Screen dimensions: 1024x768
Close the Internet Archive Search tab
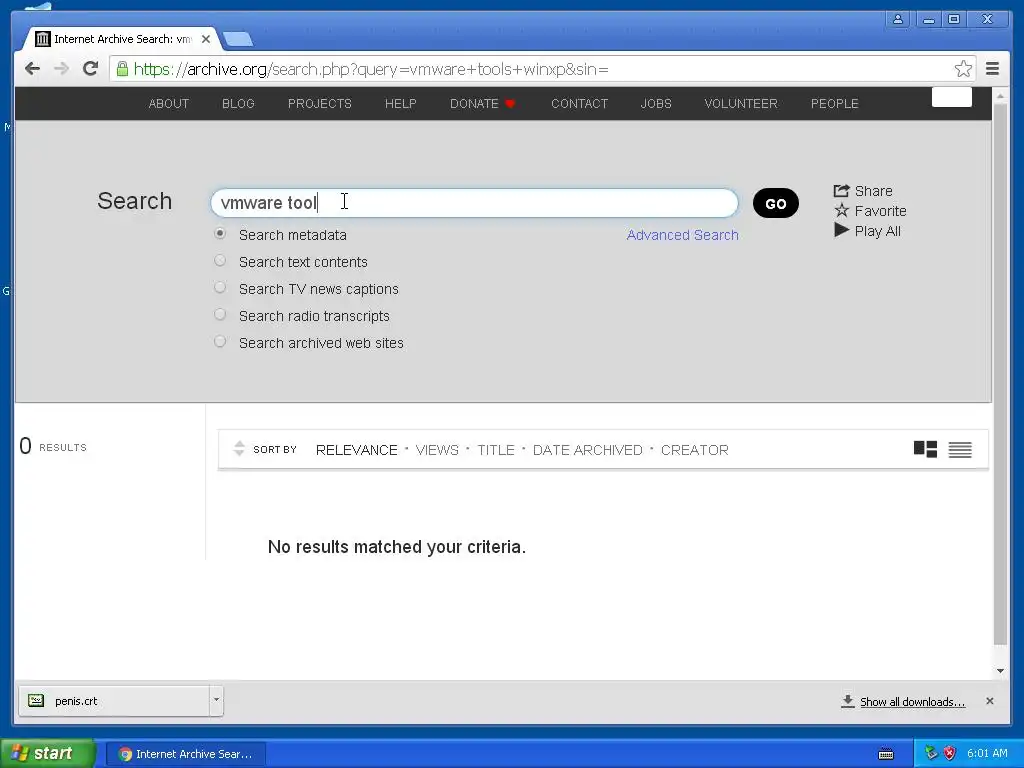pos(206,39)
